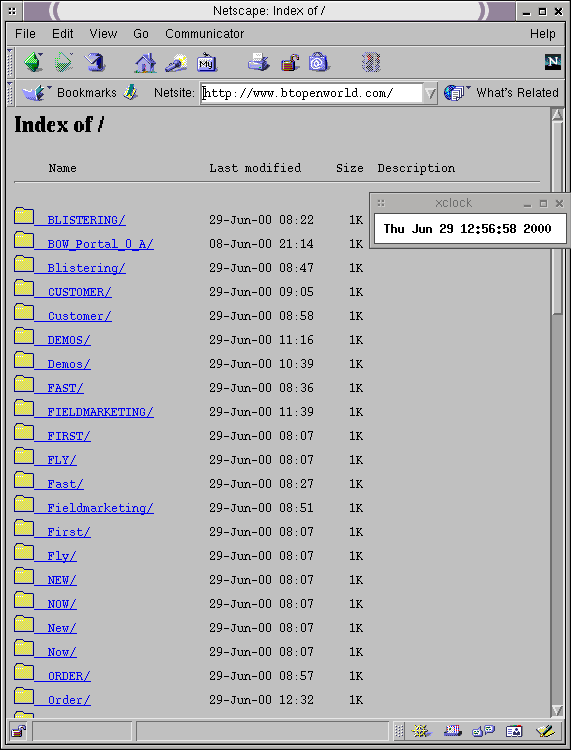
Task: Open the BOW_Portal_O_A/ directory link
Action: tap(100, 244)
